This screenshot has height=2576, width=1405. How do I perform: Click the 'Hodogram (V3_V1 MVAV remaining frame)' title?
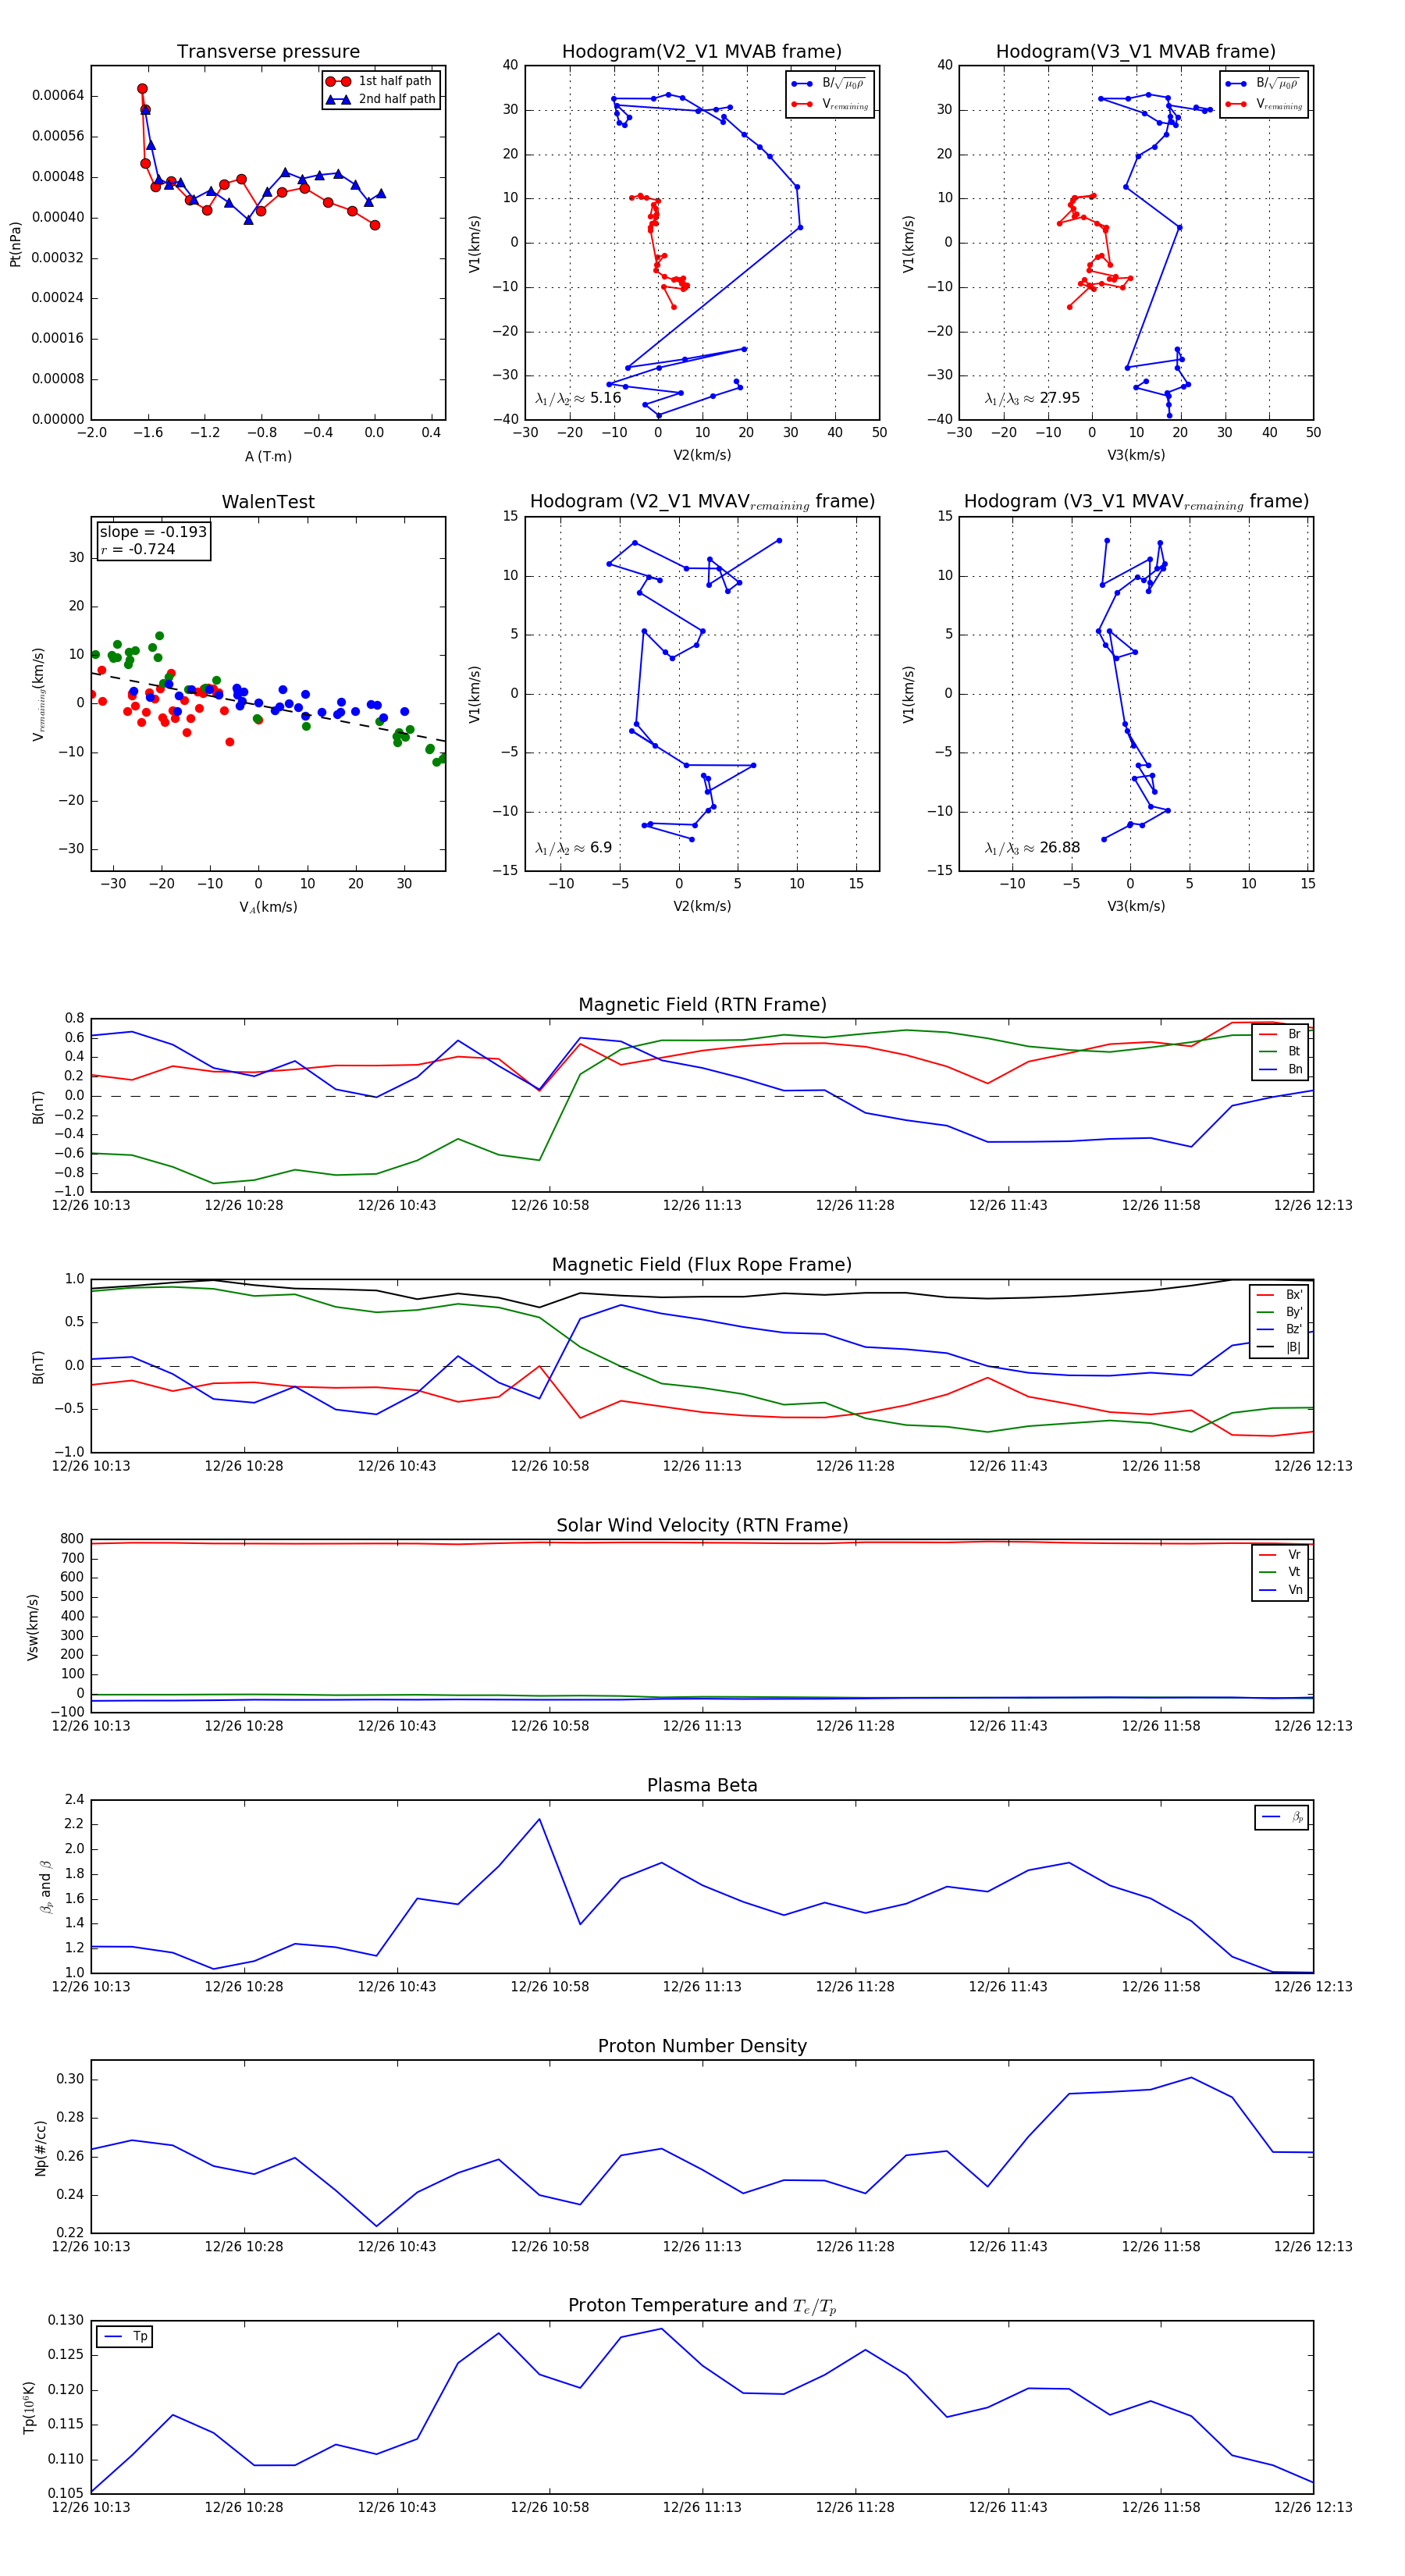tap(1136, 502)
